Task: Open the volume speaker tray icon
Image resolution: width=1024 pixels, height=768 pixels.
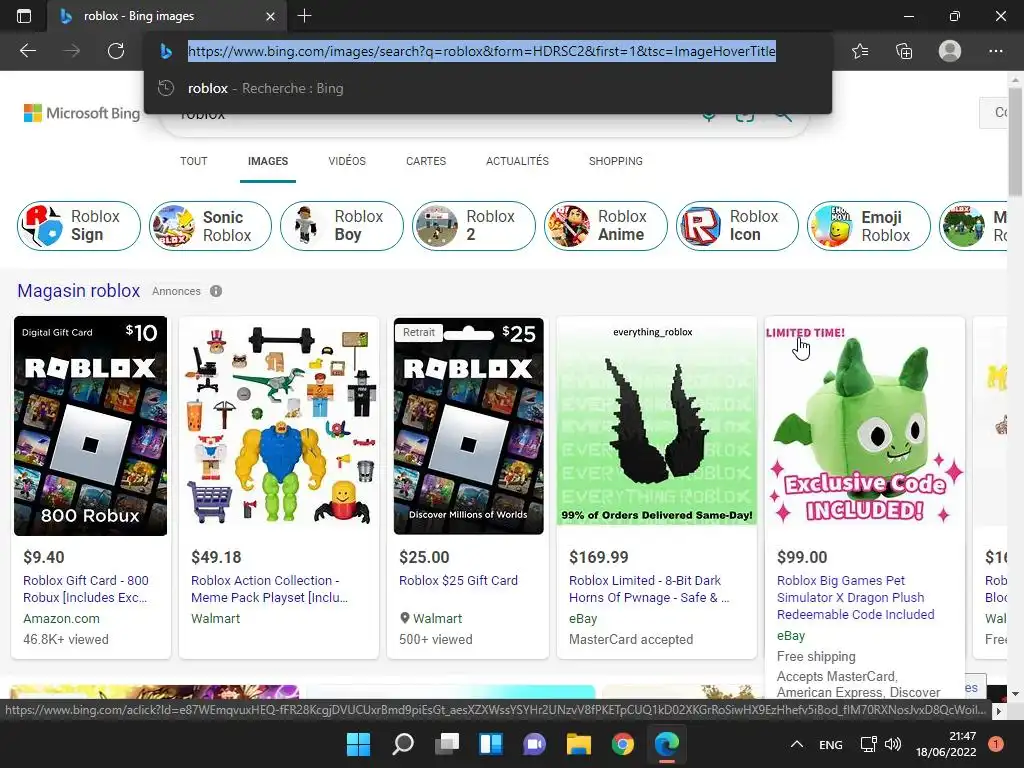Action: click(x=893, y=744)
